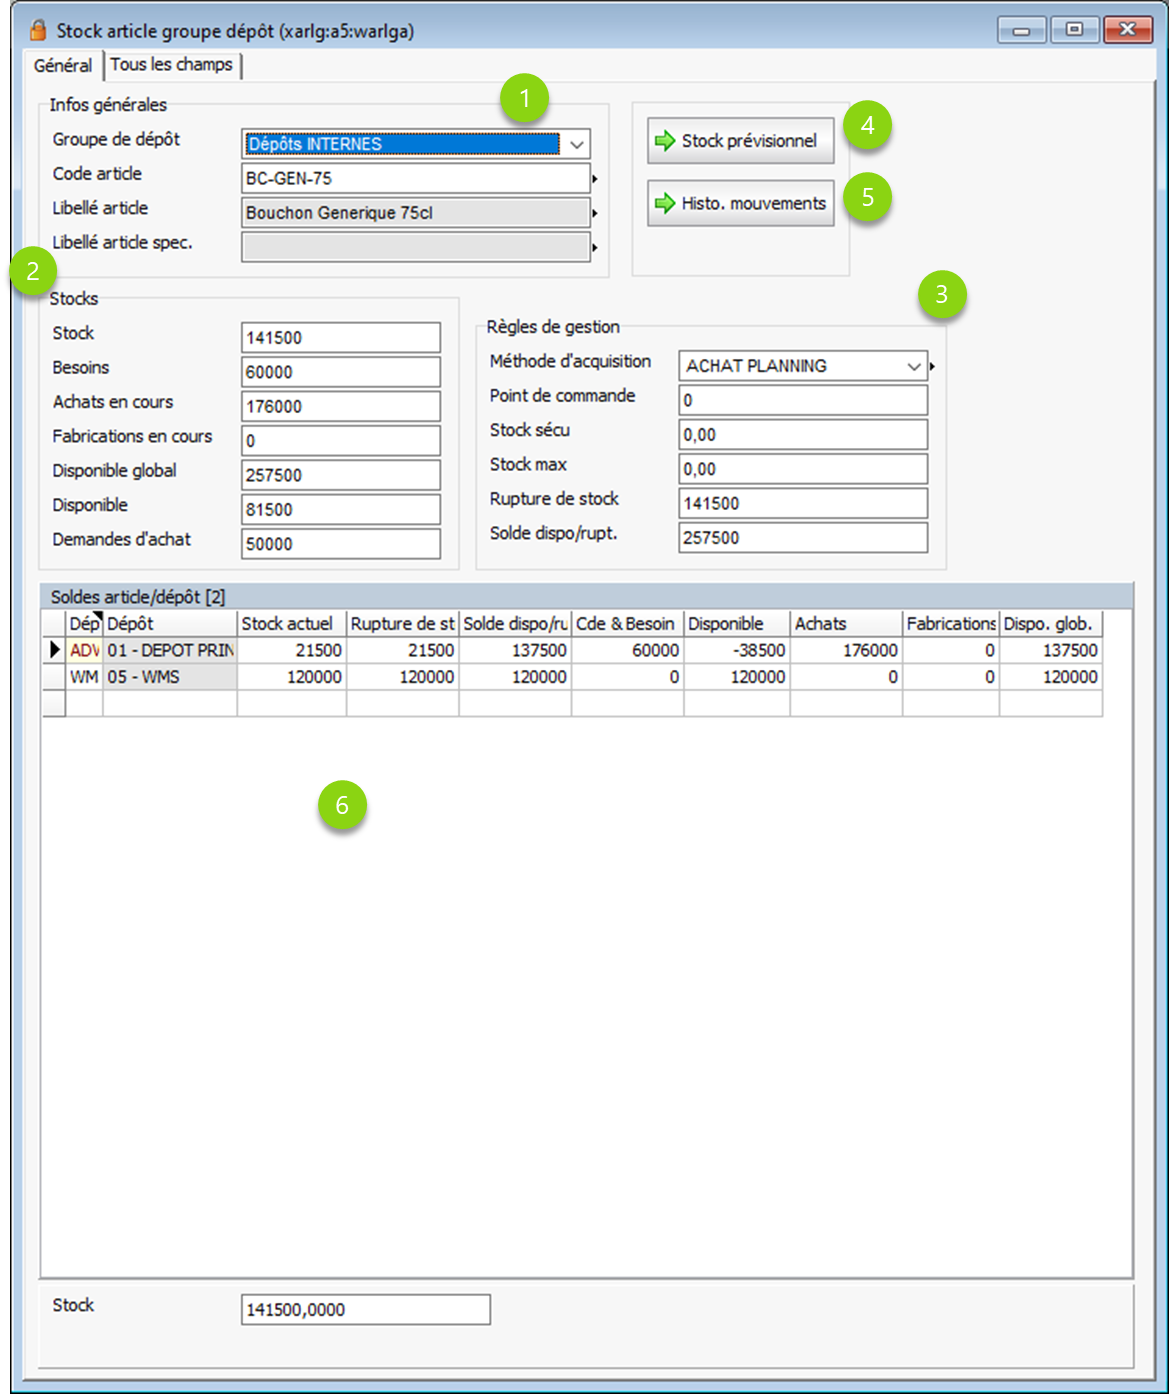Click small arrow next to Code article field
1169x1394 pixels.
pos(595,179)
